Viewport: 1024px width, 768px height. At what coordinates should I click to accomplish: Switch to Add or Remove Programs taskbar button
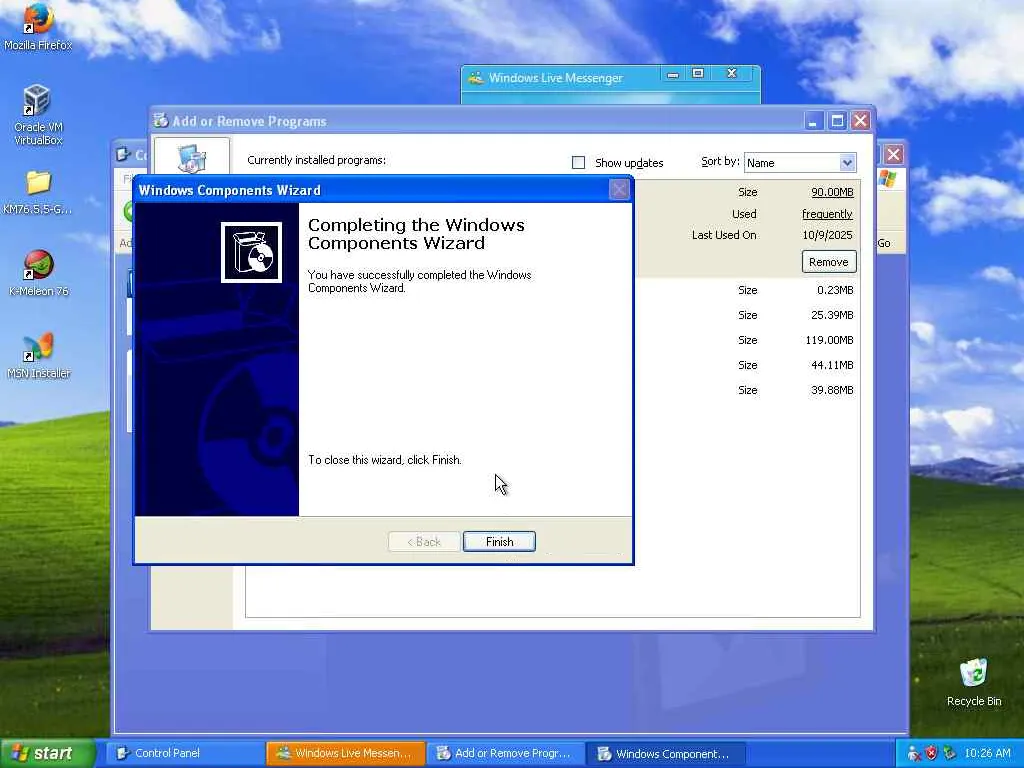[505, 753]
